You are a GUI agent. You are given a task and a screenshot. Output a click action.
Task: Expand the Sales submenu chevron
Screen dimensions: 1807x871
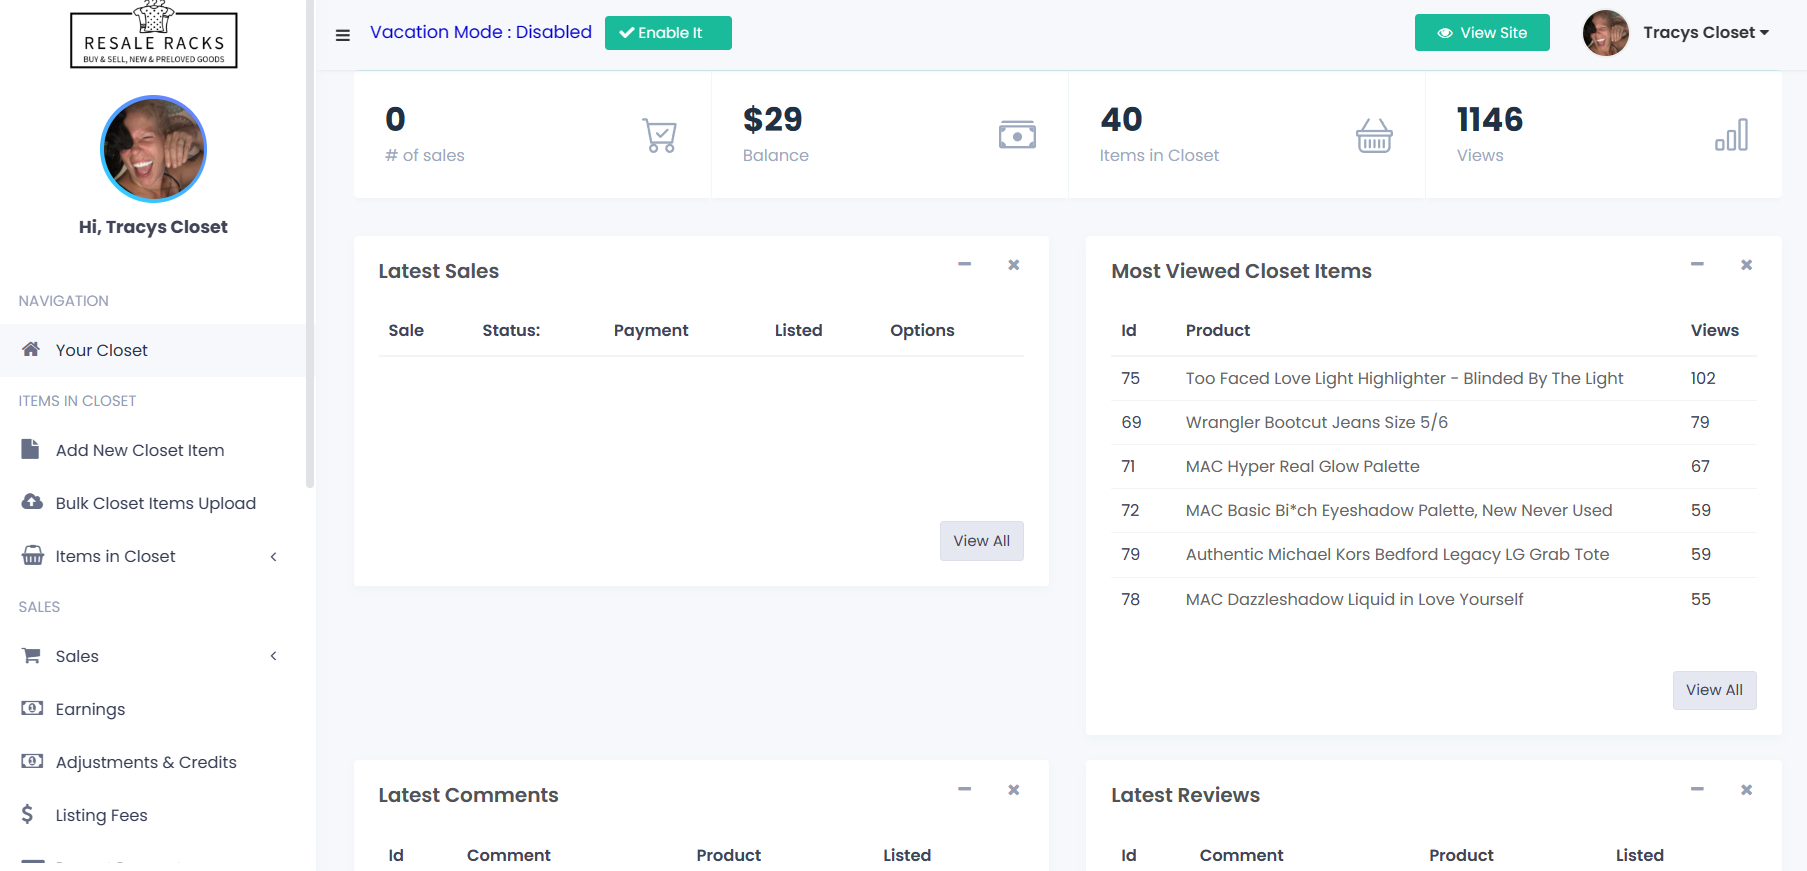(273, 656)
